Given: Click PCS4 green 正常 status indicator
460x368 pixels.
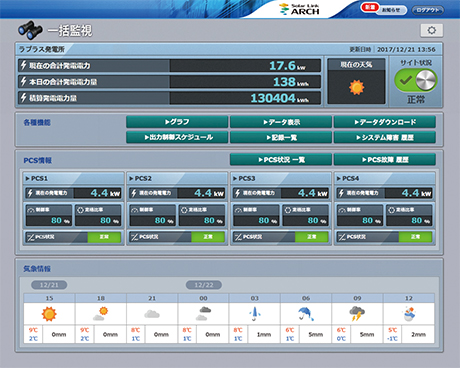Looking at the screenshot, I should coord(415,237).
